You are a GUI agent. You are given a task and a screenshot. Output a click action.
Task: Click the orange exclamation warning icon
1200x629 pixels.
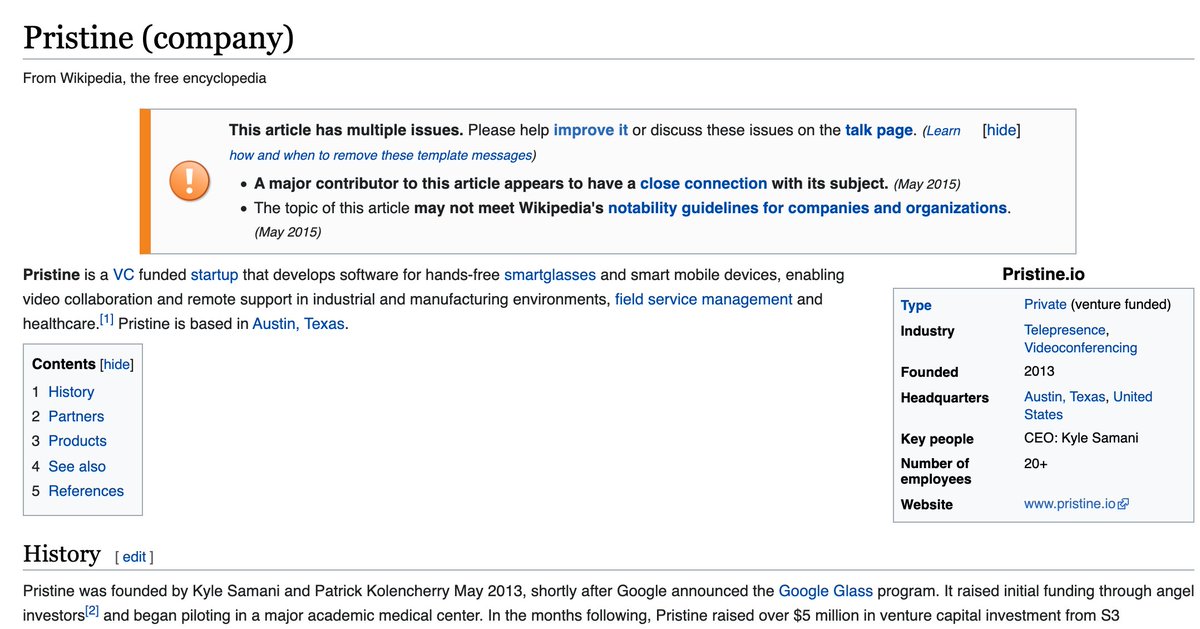189,181
